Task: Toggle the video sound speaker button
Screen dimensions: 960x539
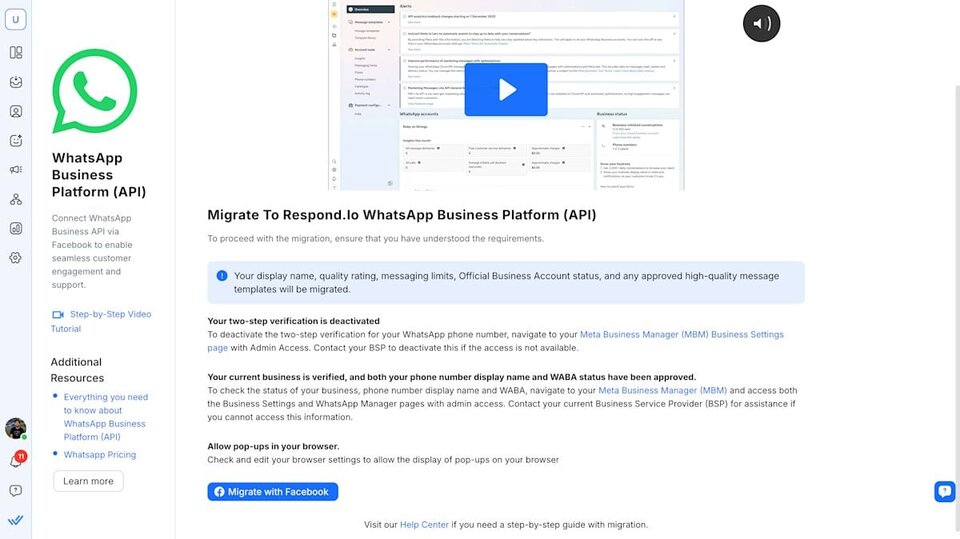Action: point(761,23)
